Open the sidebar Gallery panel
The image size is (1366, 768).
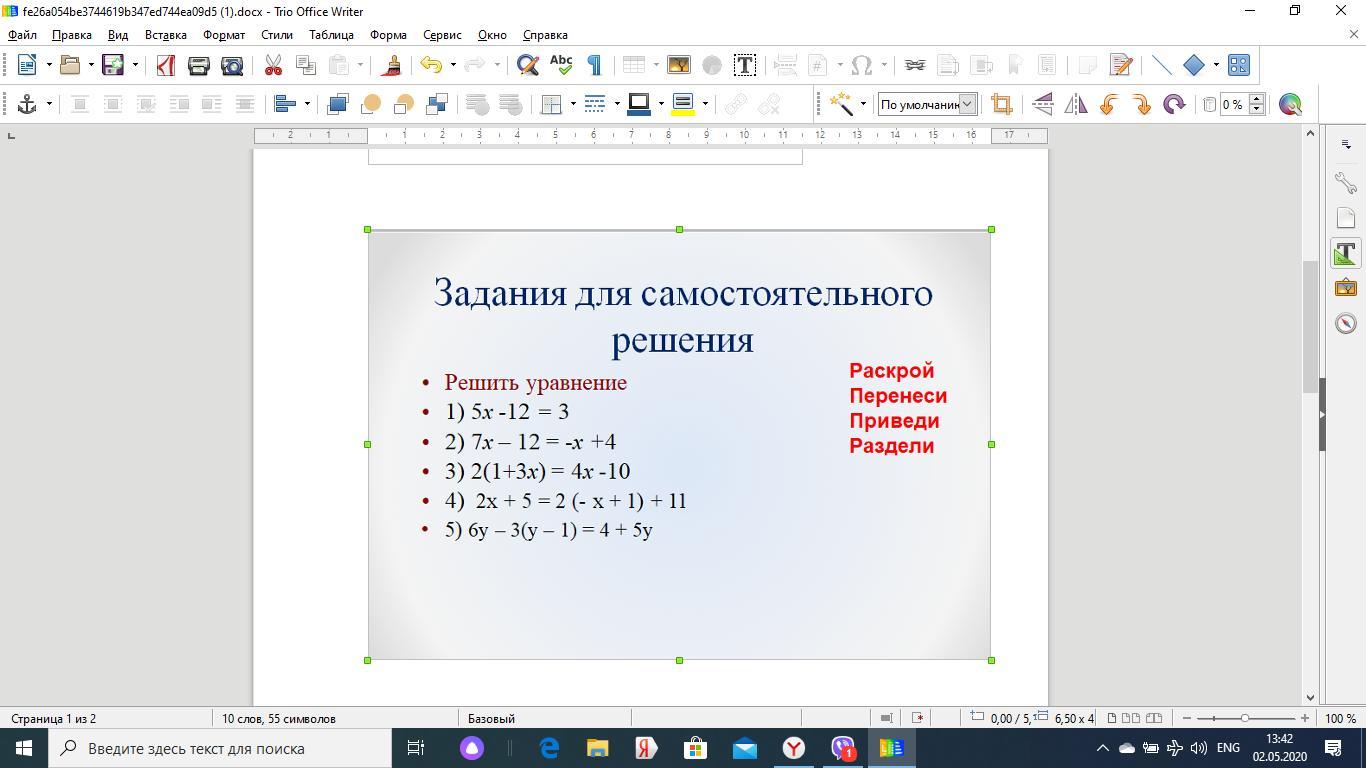click(x=1346, y=288)
